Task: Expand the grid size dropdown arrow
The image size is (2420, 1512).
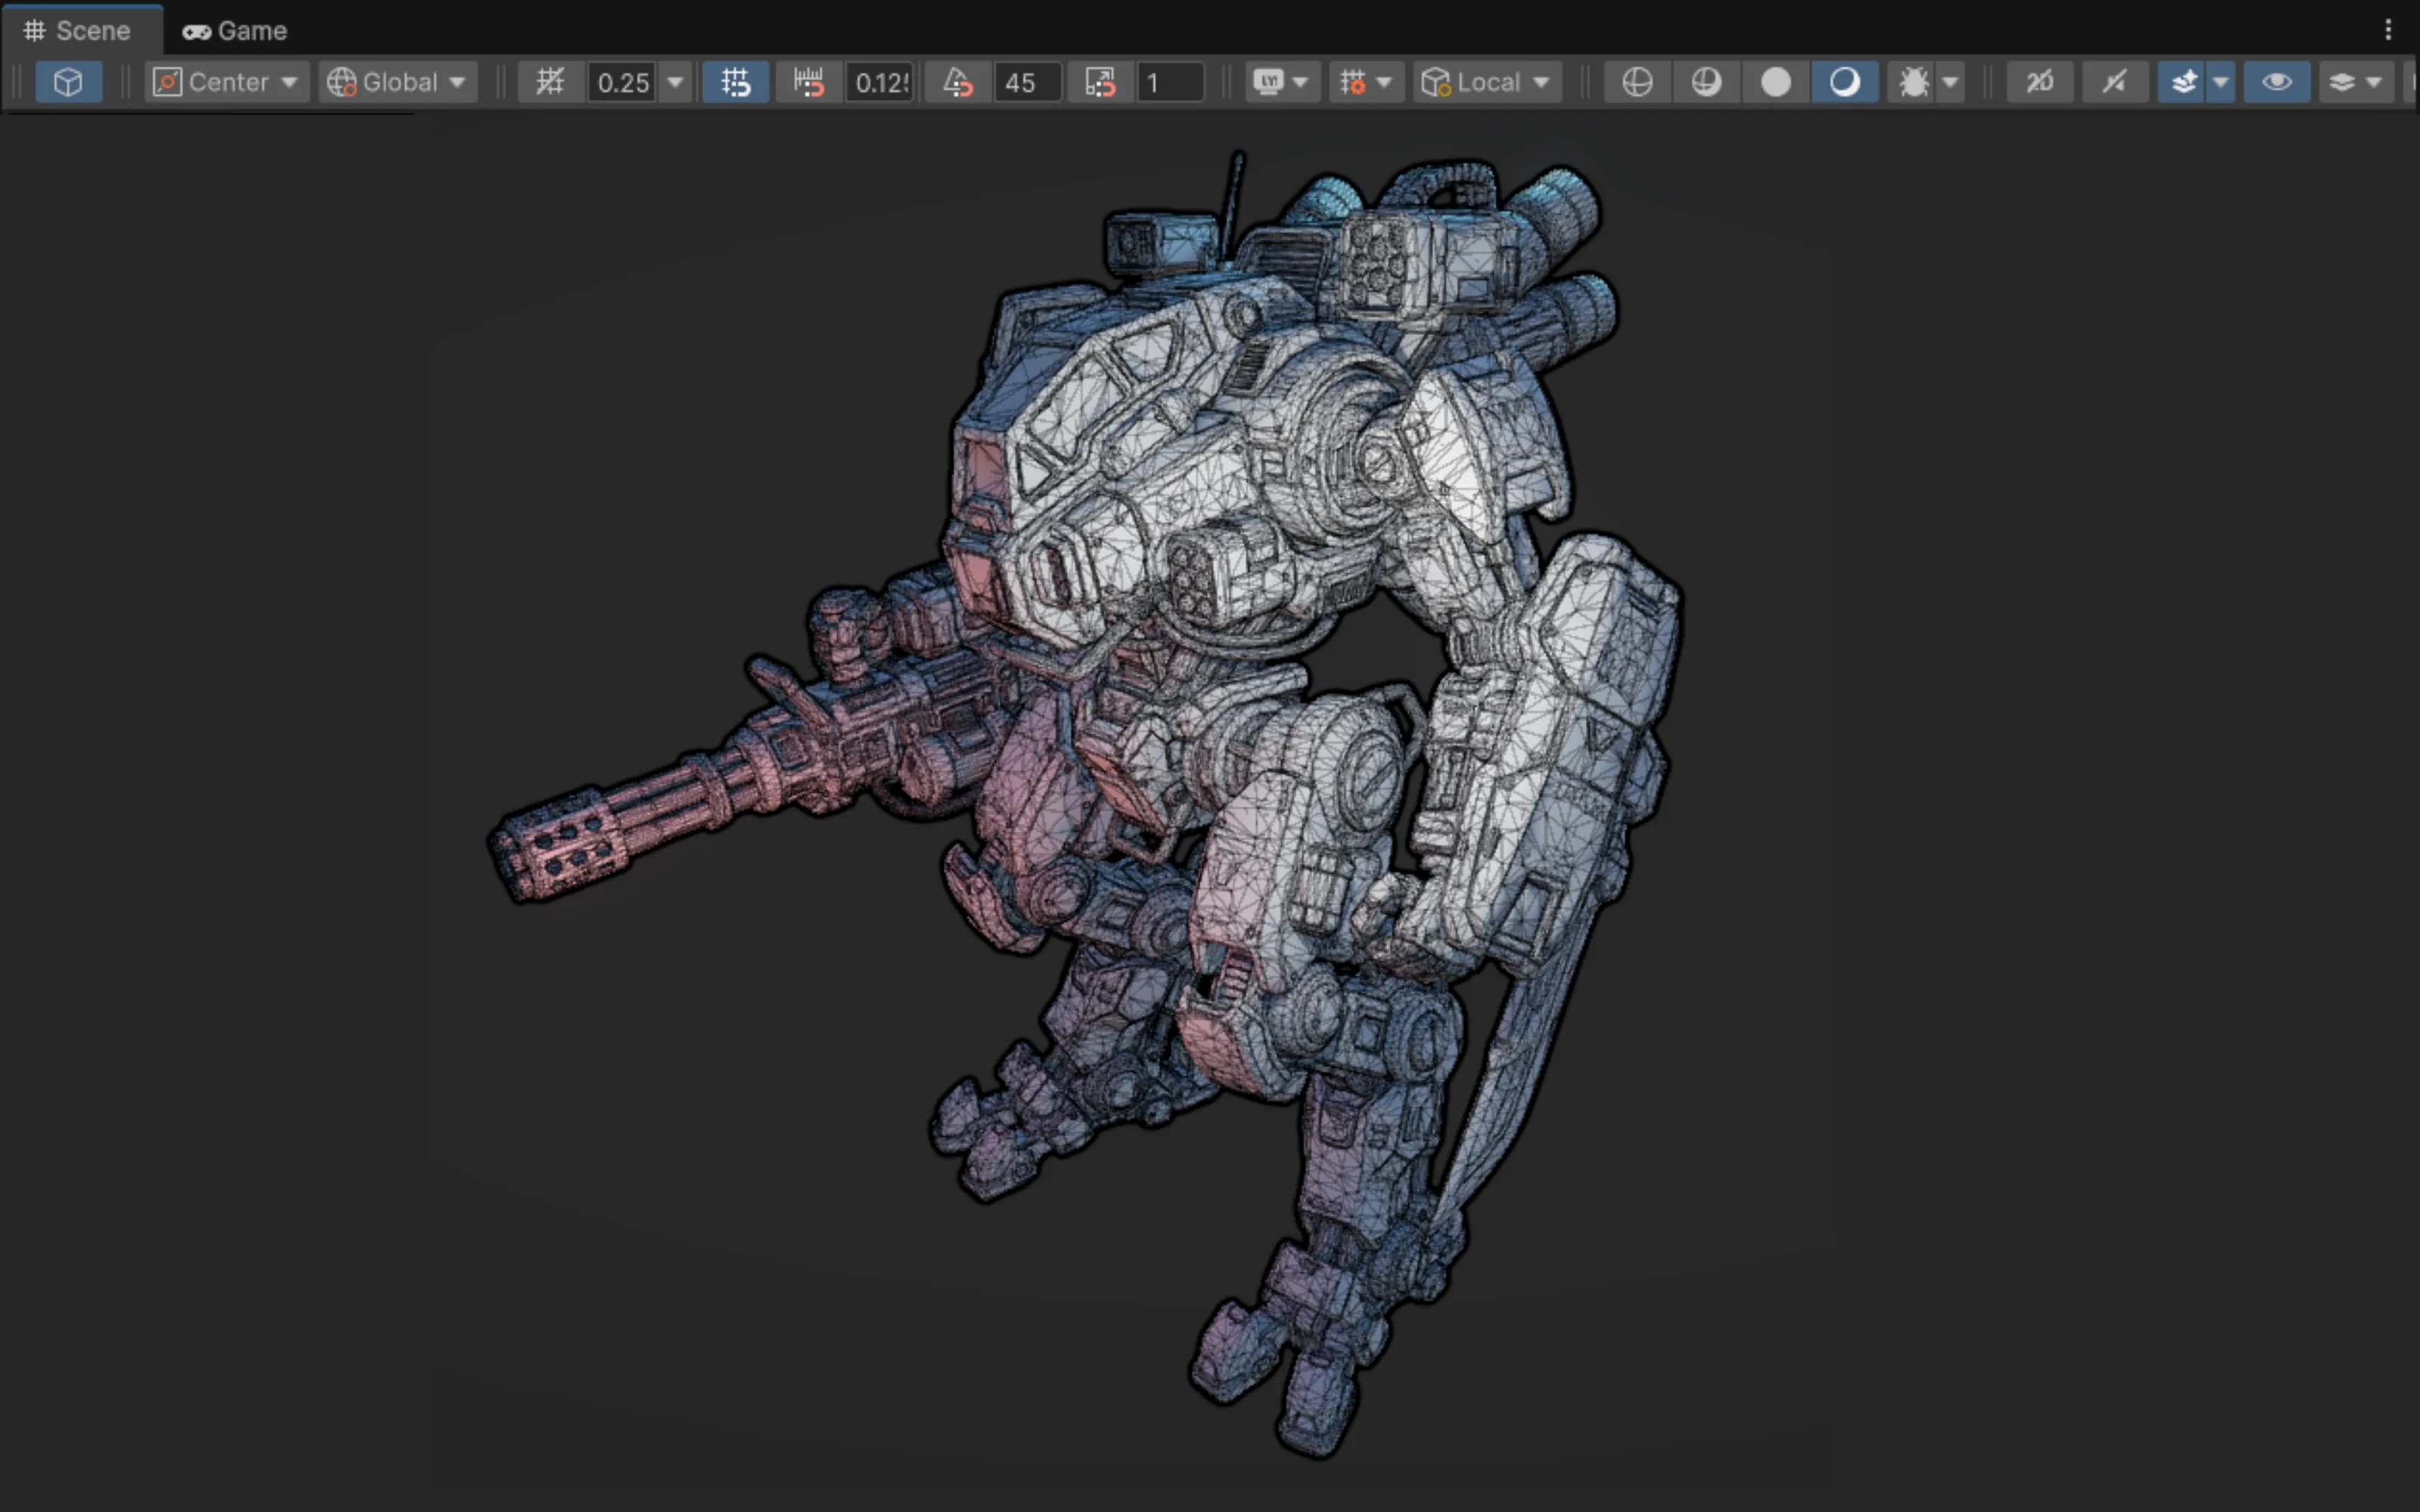Action: (676, 82)
